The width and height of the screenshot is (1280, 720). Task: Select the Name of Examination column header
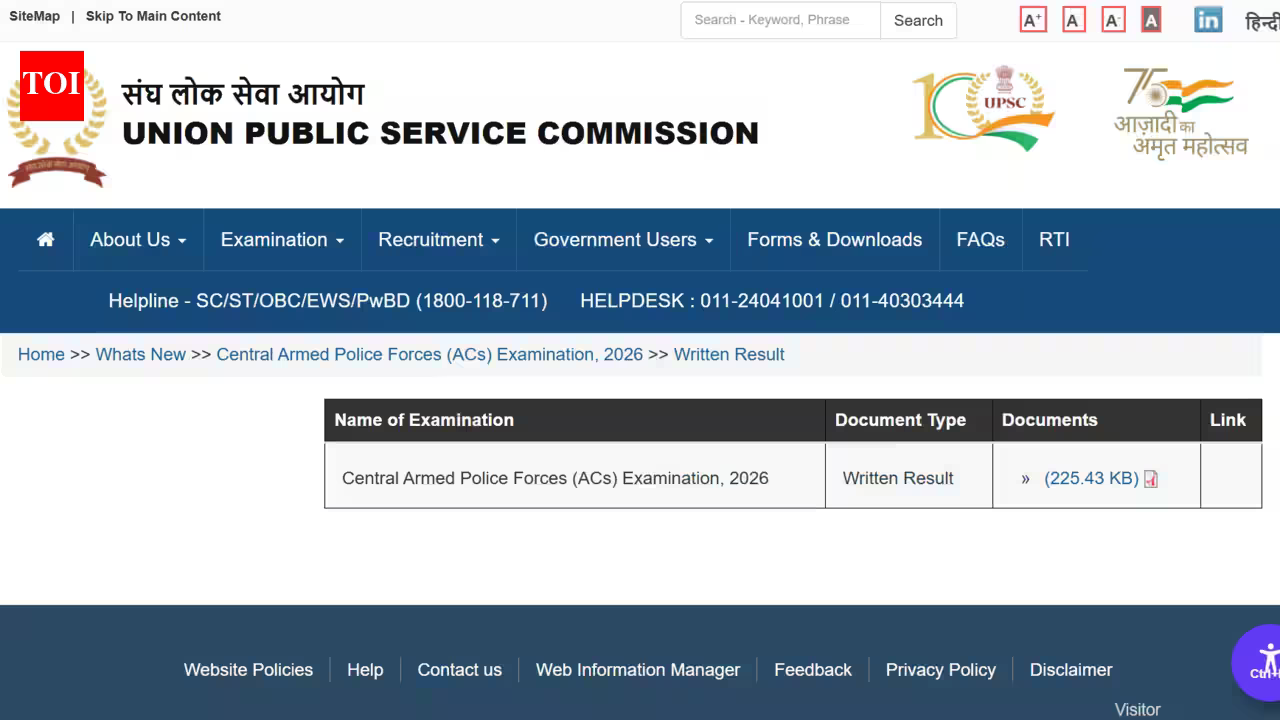(x=575, y=420)
